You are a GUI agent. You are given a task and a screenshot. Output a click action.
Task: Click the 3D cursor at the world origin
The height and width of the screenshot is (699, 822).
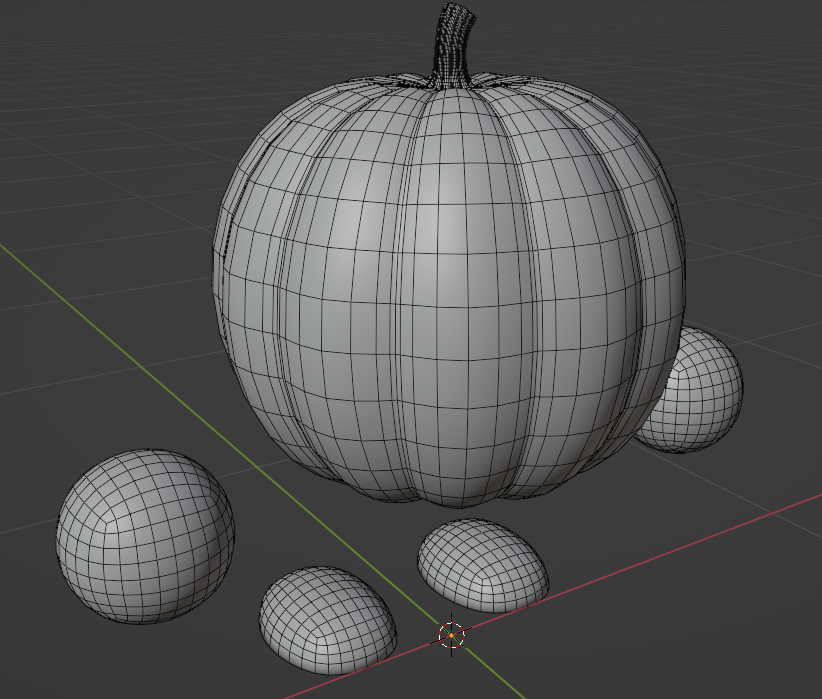(x=451, y=635)
